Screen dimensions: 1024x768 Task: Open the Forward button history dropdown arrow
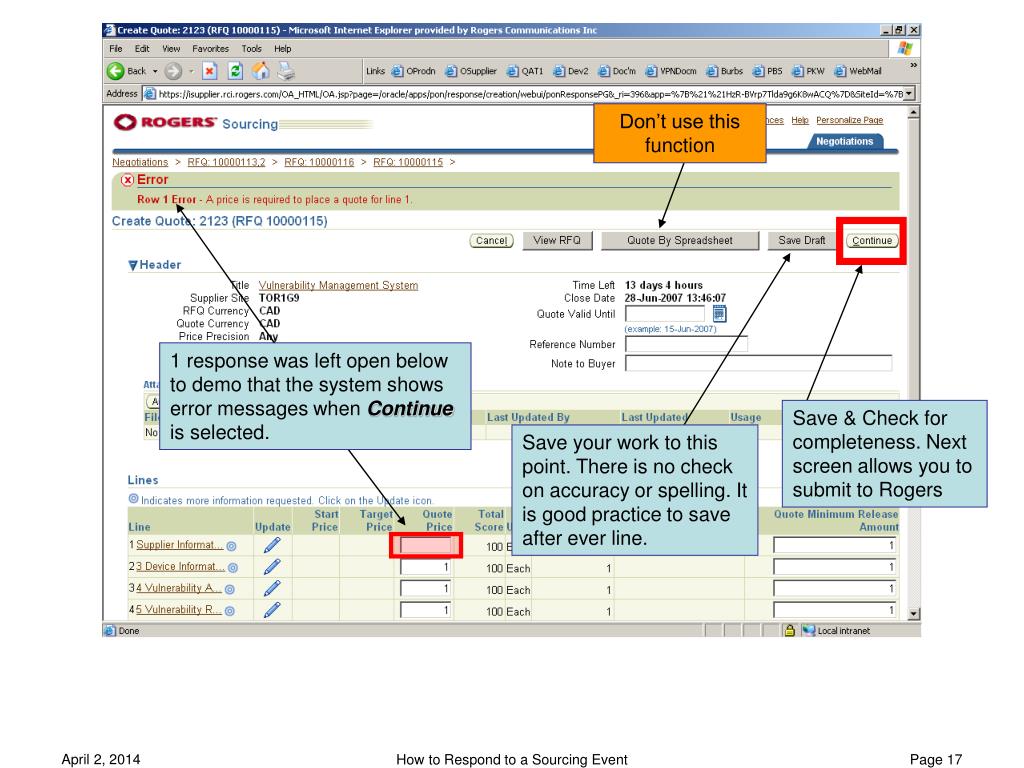coord(191,71)
